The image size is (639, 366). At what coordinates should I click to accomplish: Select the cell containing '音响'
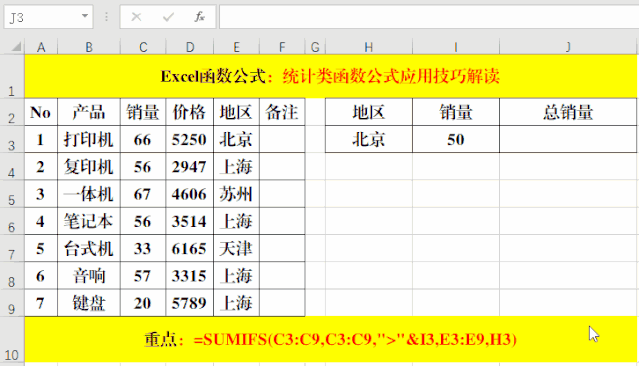[89, 276]
